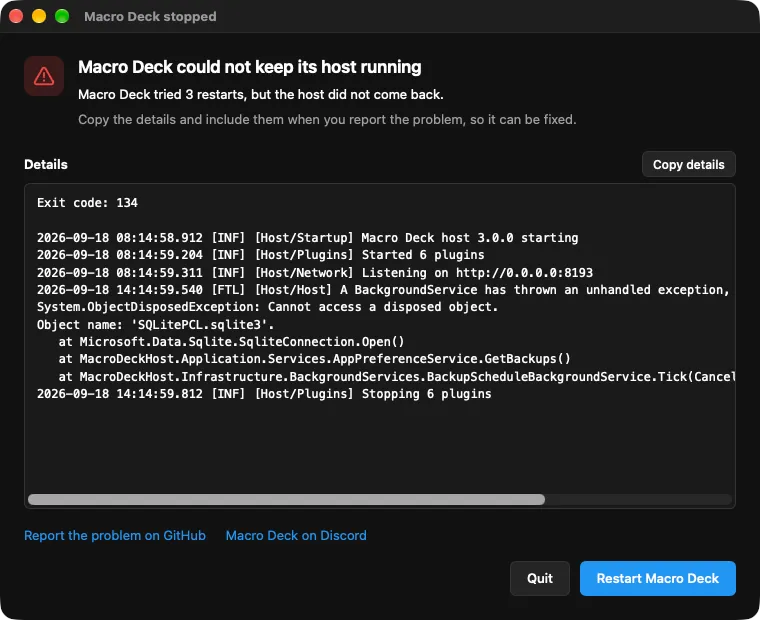
Task: Copy the crash details to clipboard
Action: click(x=688, y=164)
